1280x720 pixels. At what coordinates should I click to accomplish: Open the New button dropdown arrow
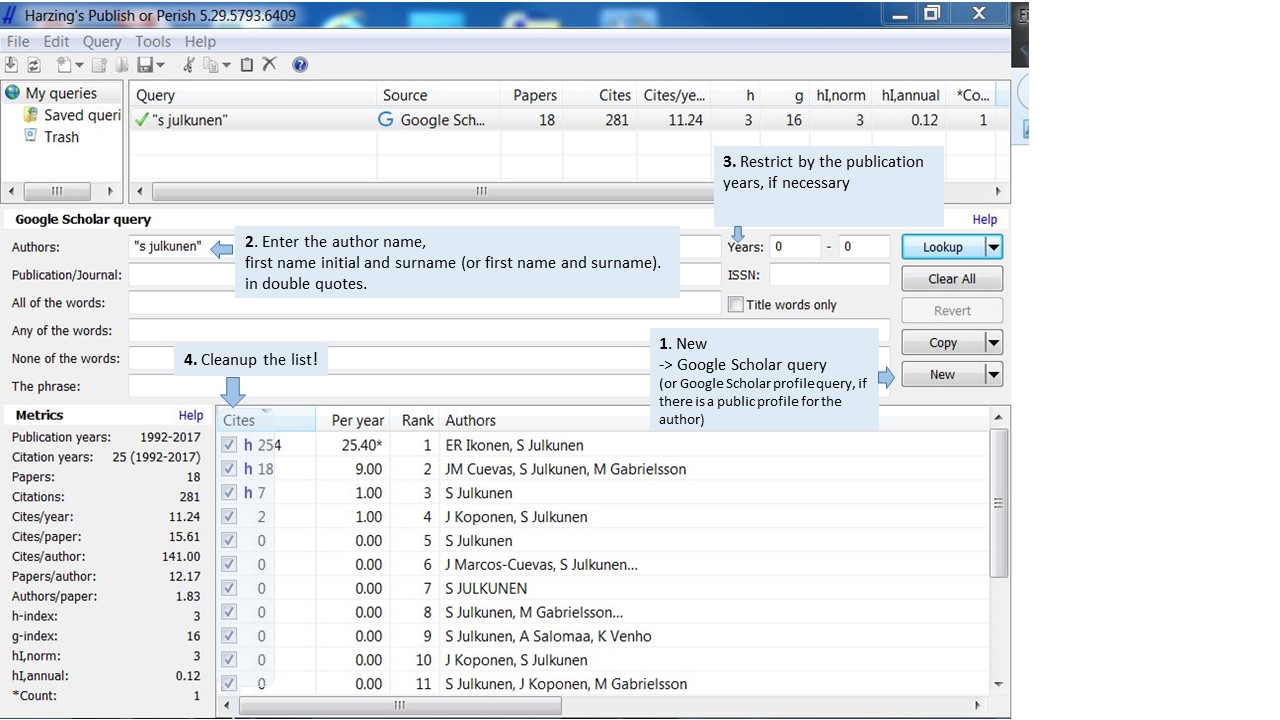pyautogui.click(x=993, y=375)
